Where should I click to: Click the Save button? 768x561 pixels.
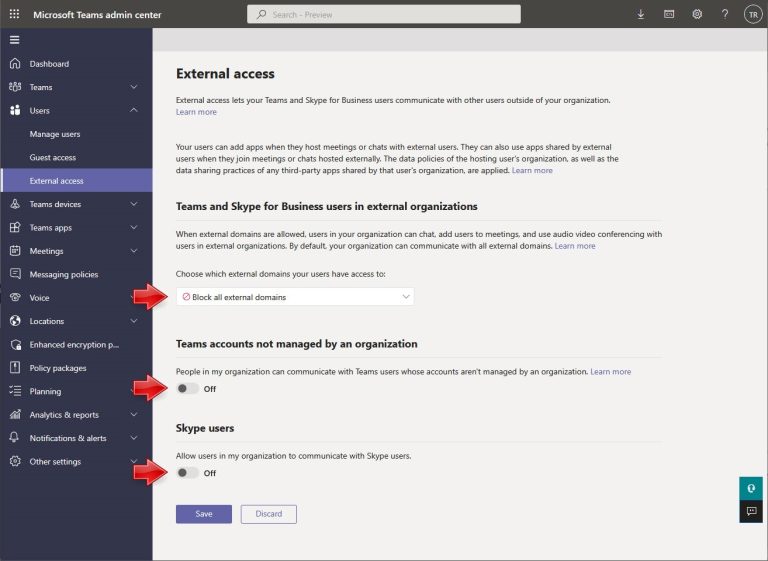pyautogui.click(x=204, y=514)
